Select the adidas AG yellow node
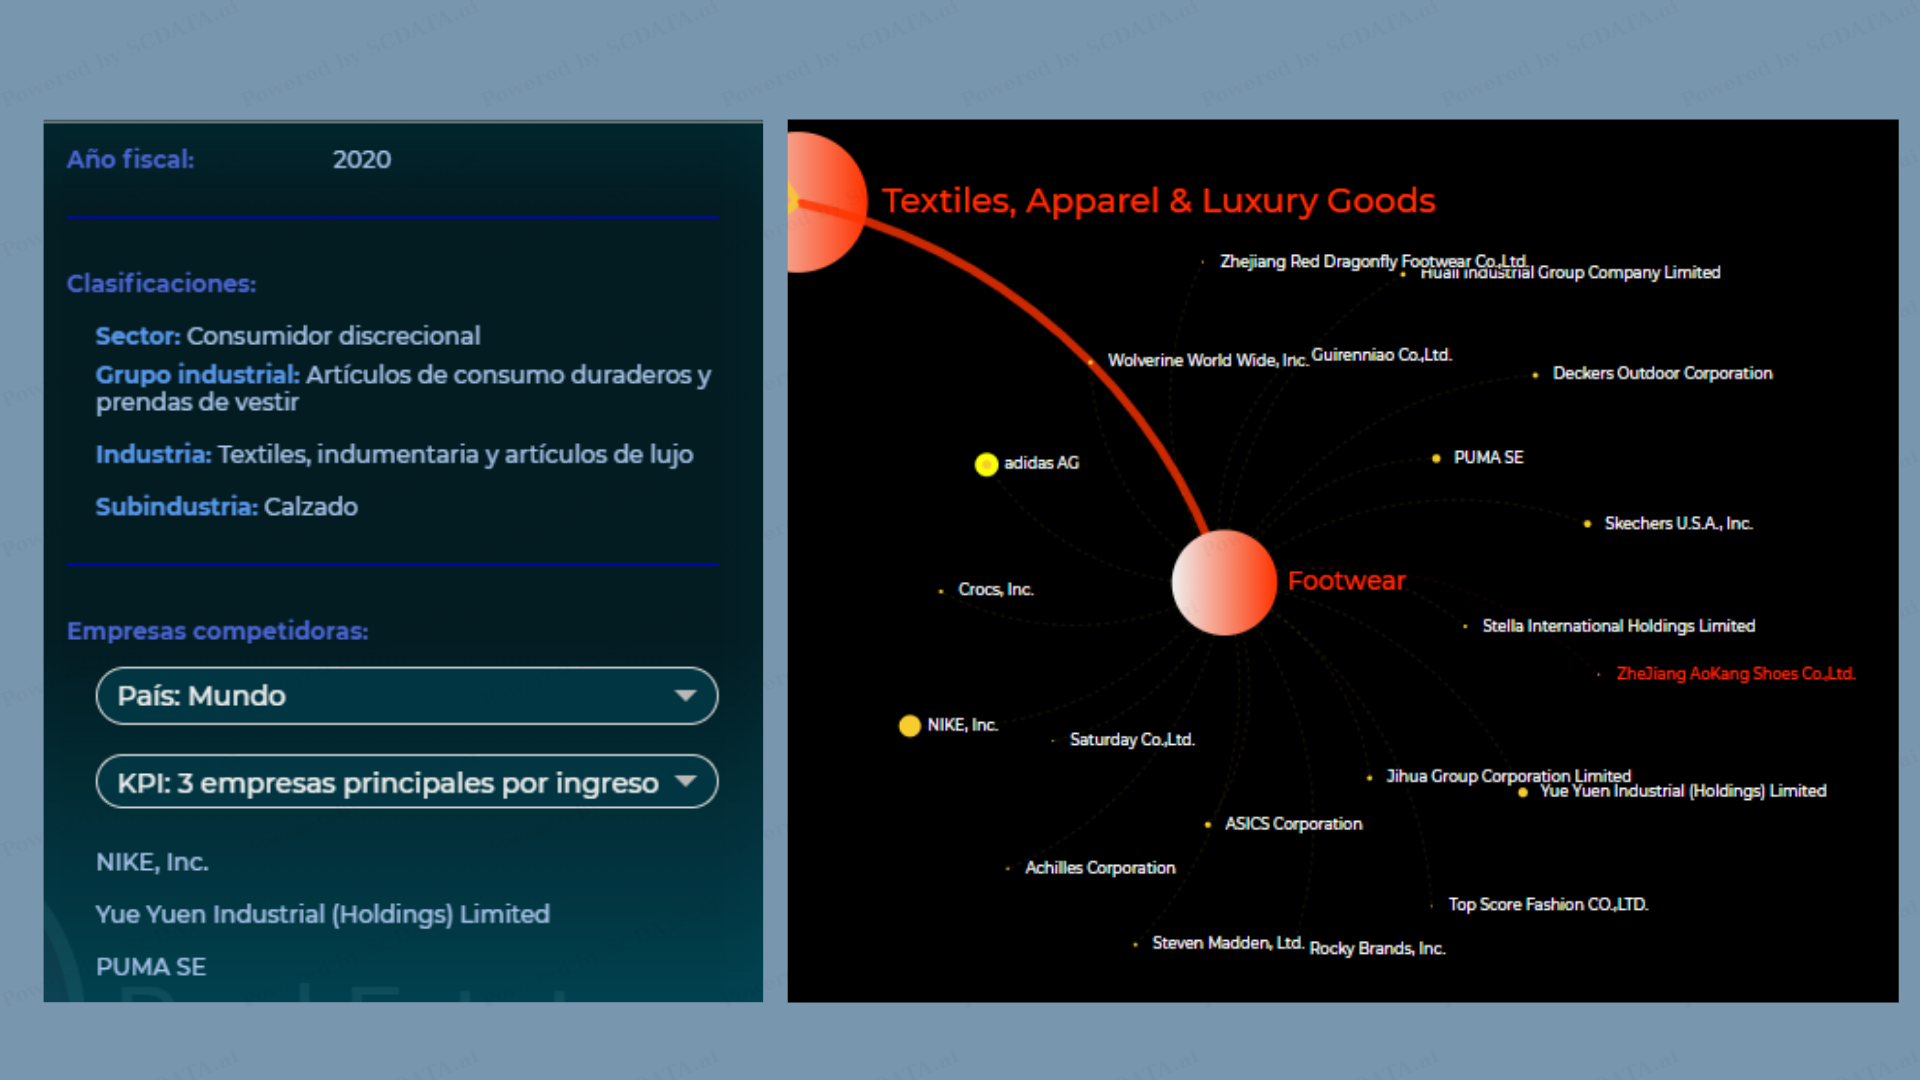The image size is (1920, 1080). [x=986, y=464]
